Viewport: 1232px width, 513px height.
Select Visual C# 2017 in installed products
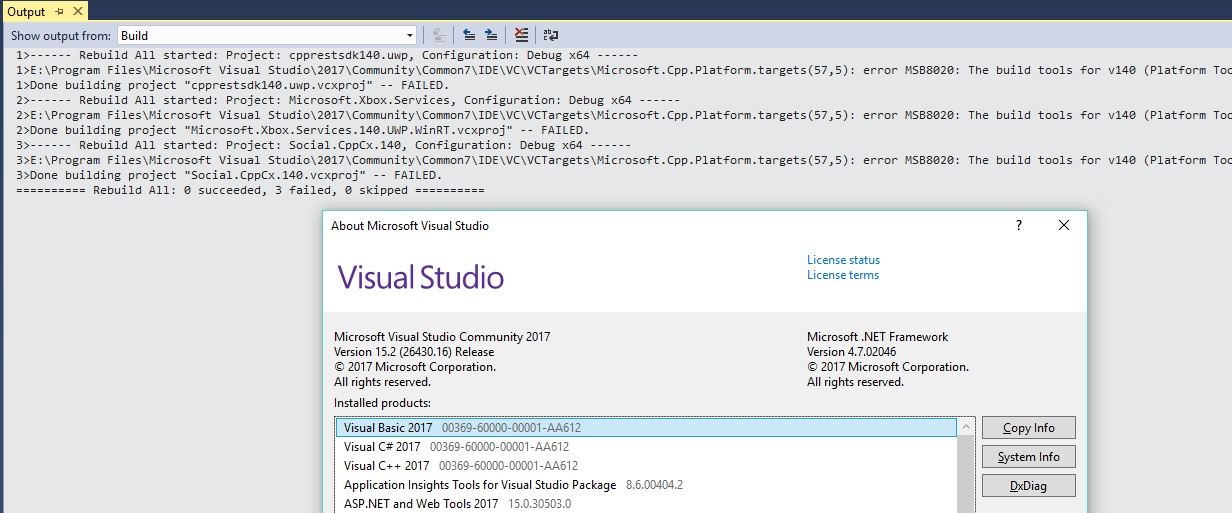[x=646, y=447]
